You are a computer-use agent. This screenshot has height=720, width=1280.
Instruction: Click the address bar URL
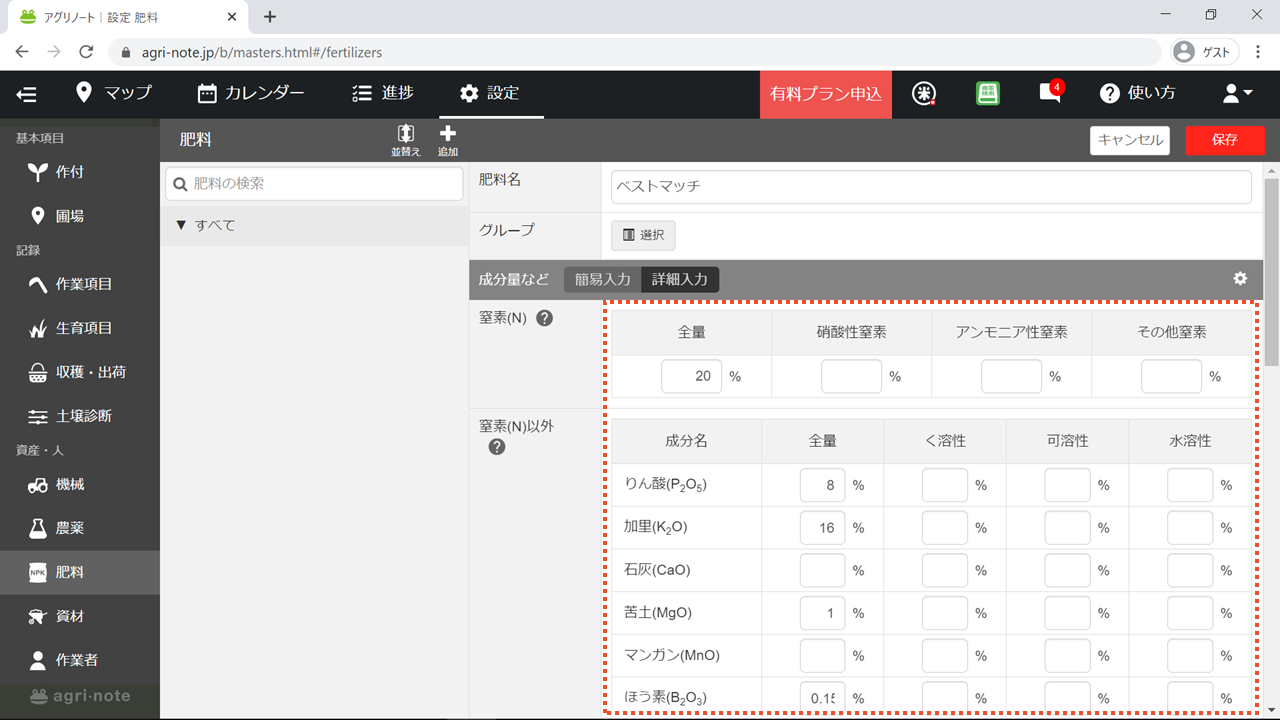click(x=262, y=52)
